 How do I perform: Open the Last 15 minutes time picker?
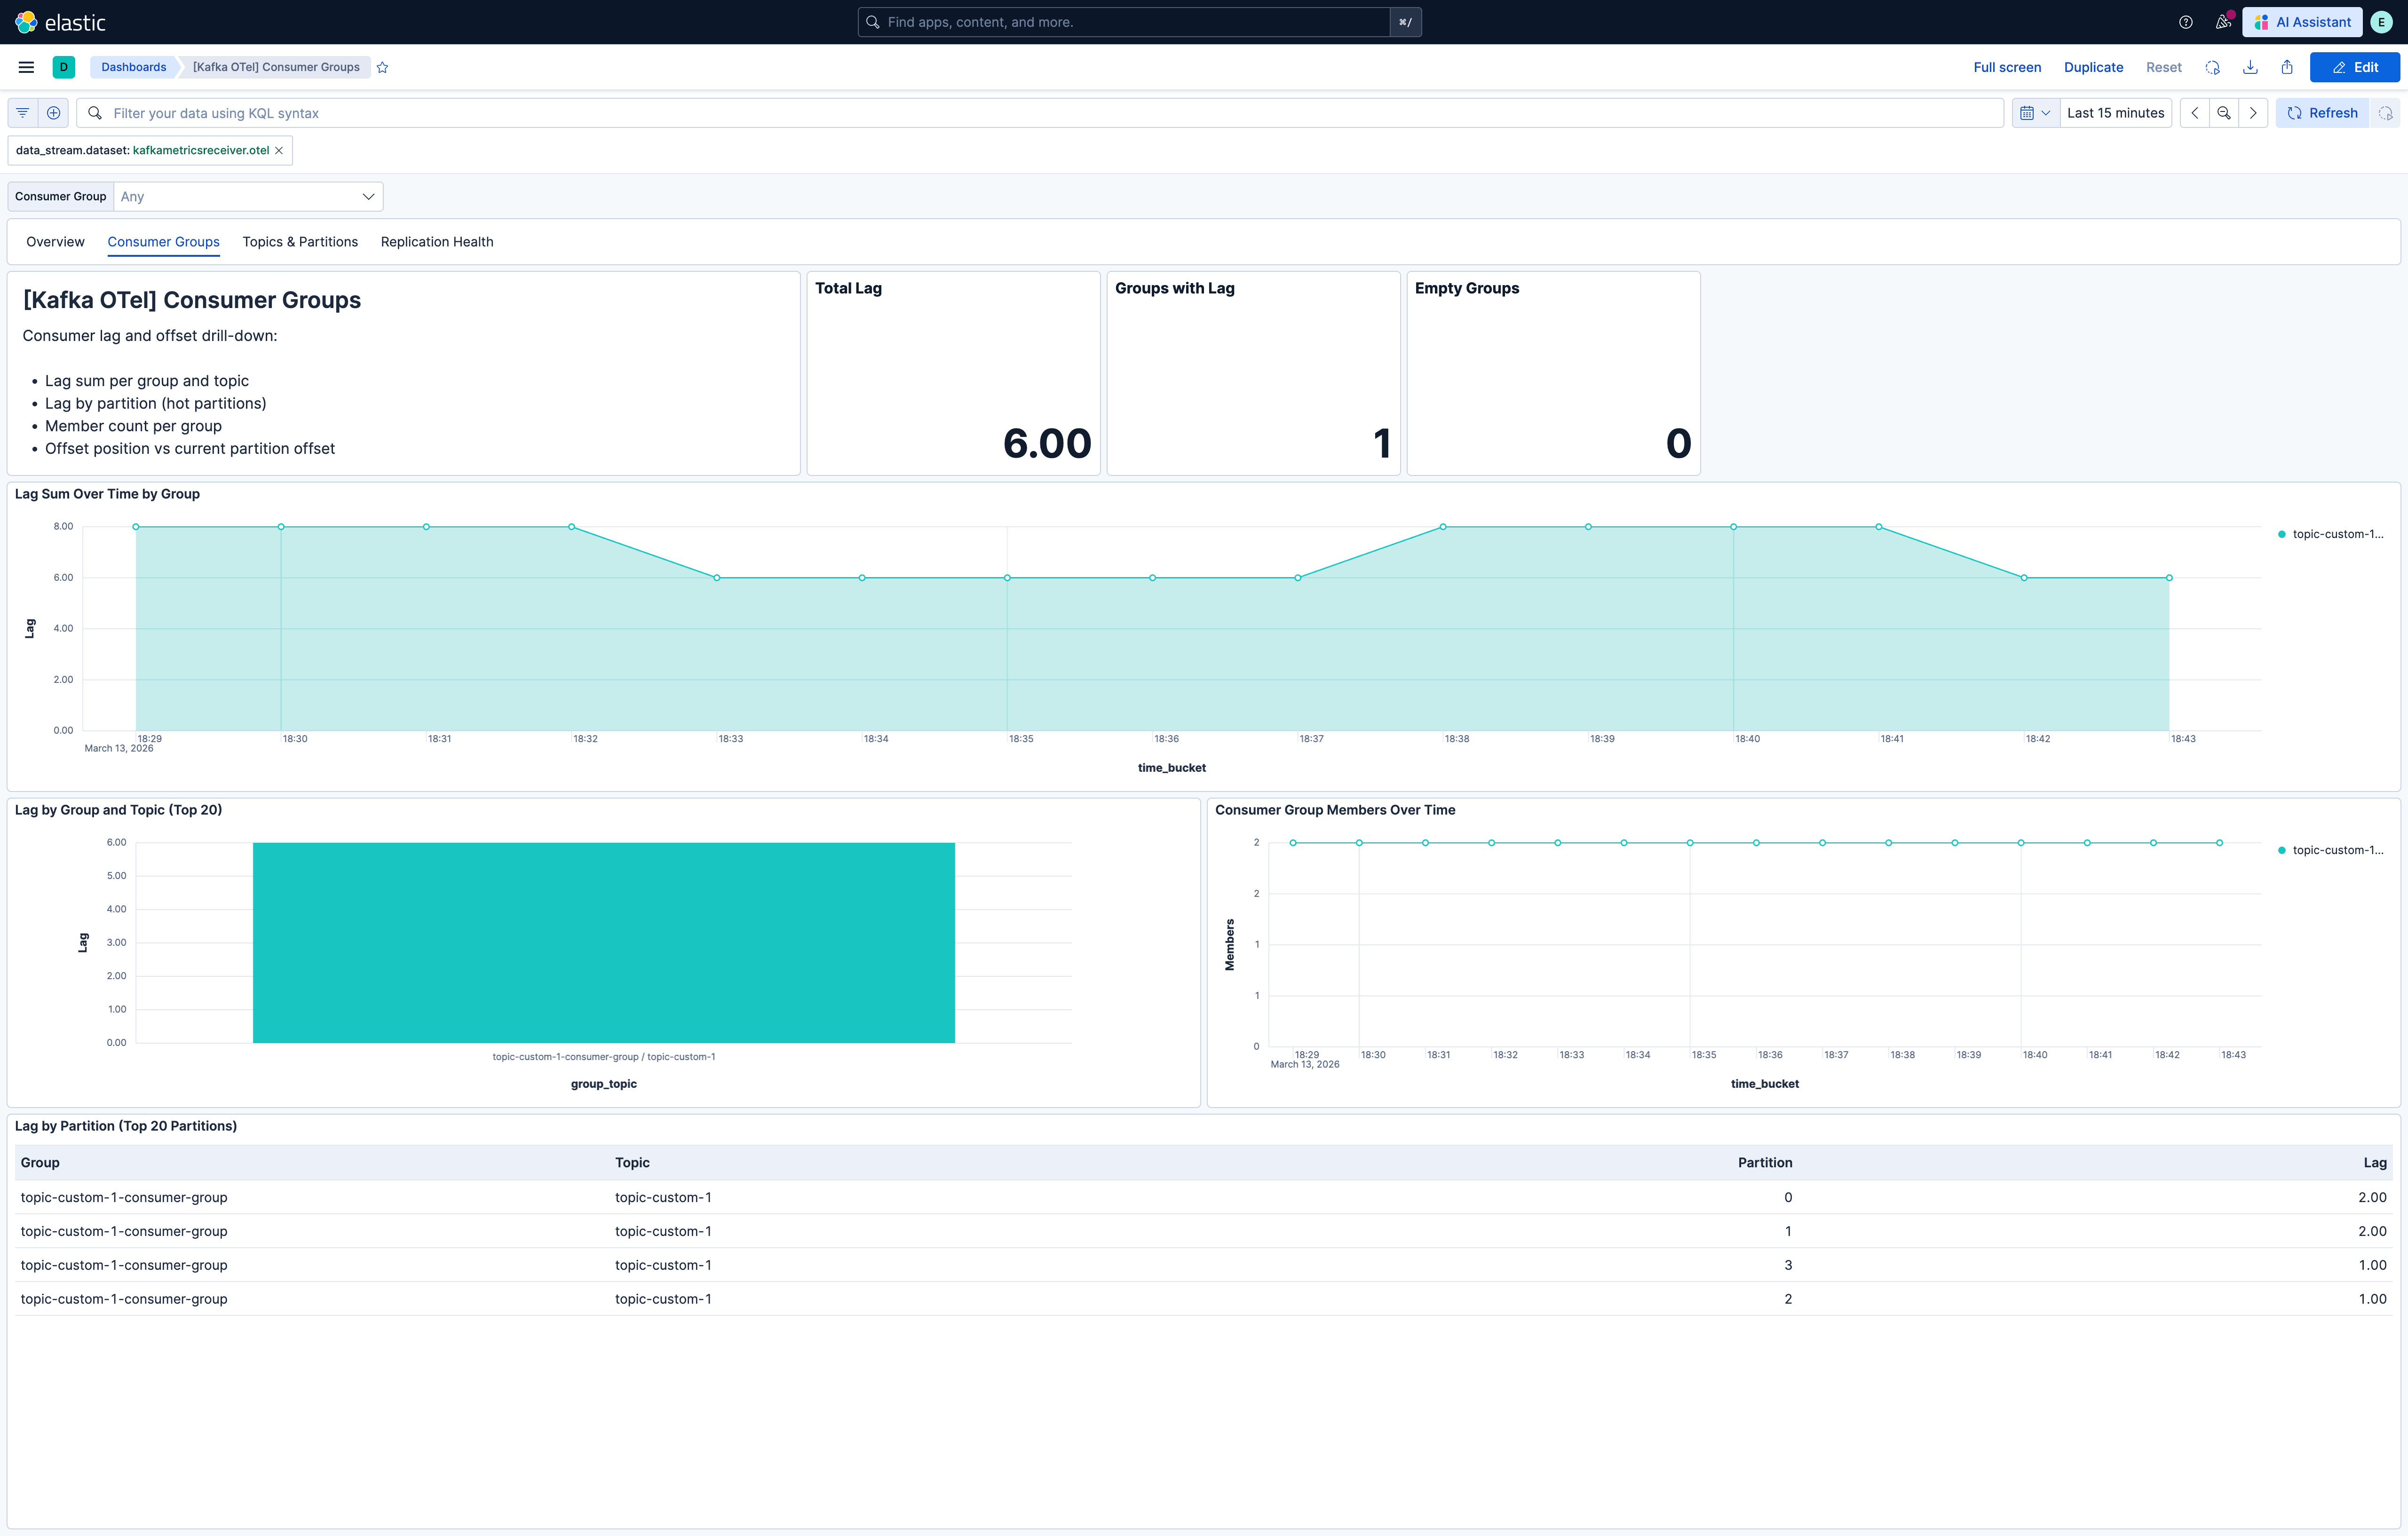pyautogui.click(x=2115, y=113)
